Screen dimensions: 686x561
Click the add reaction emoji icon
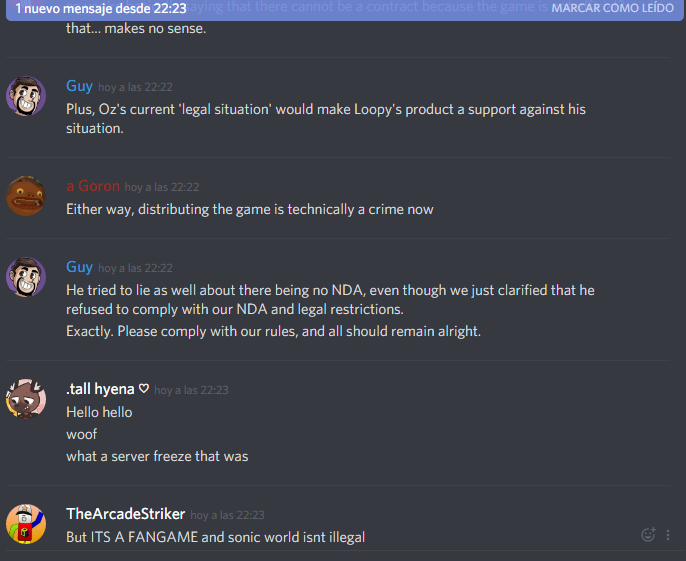click(648, 534)
